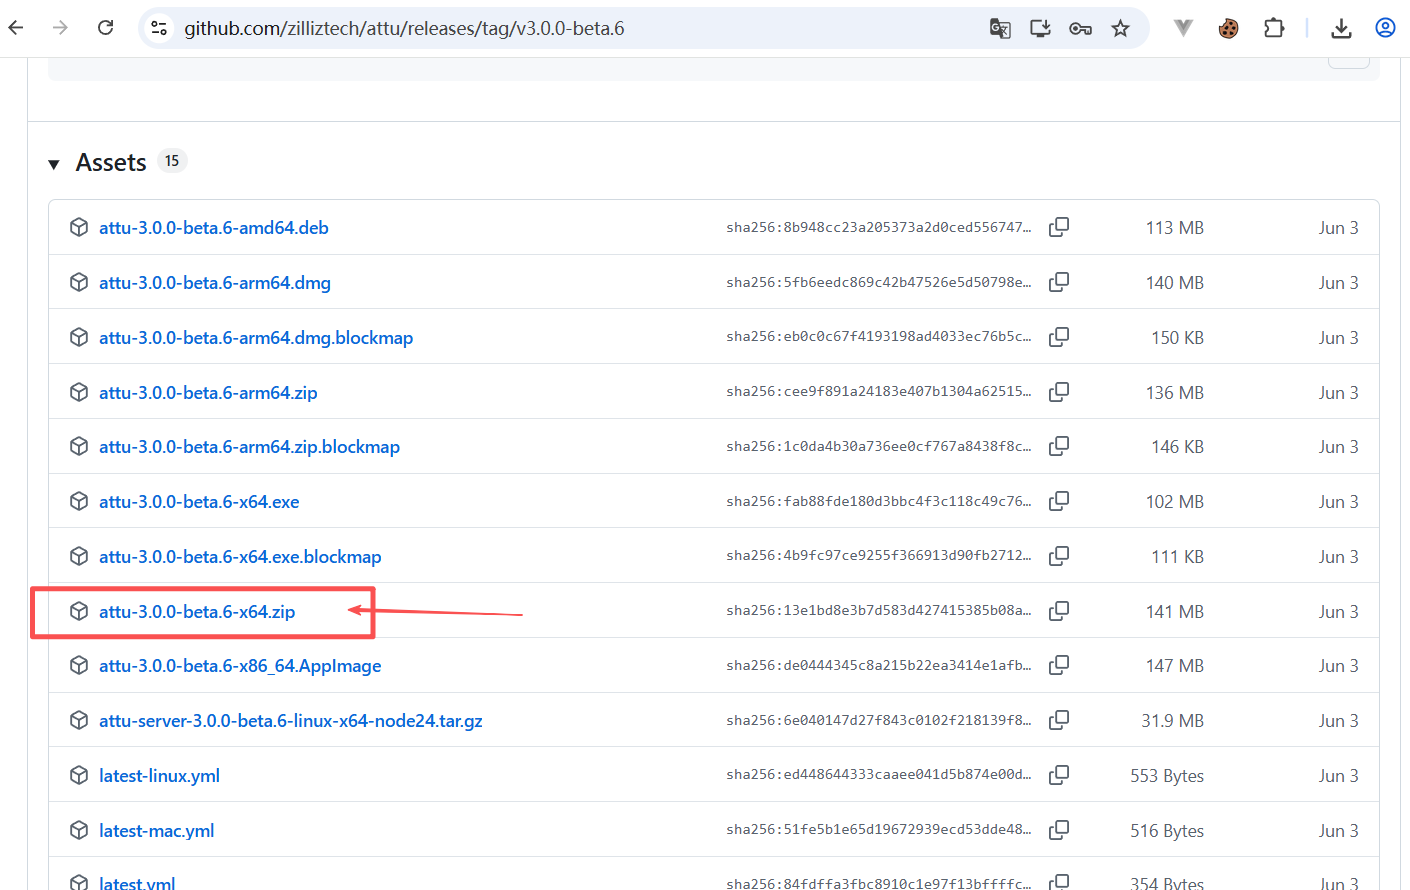Copy sha256 for x64.exe.blockmap asset
This screenshot has width=1410, height=890.
(1059, 556)
